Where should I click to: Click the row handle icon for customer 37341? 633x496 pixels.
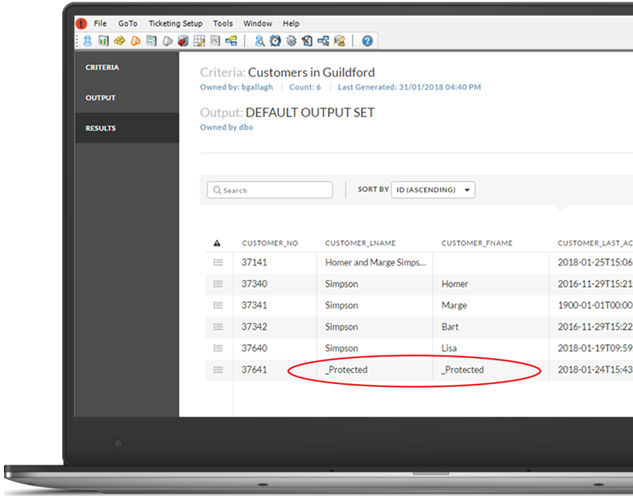click(x=218, y=305)
